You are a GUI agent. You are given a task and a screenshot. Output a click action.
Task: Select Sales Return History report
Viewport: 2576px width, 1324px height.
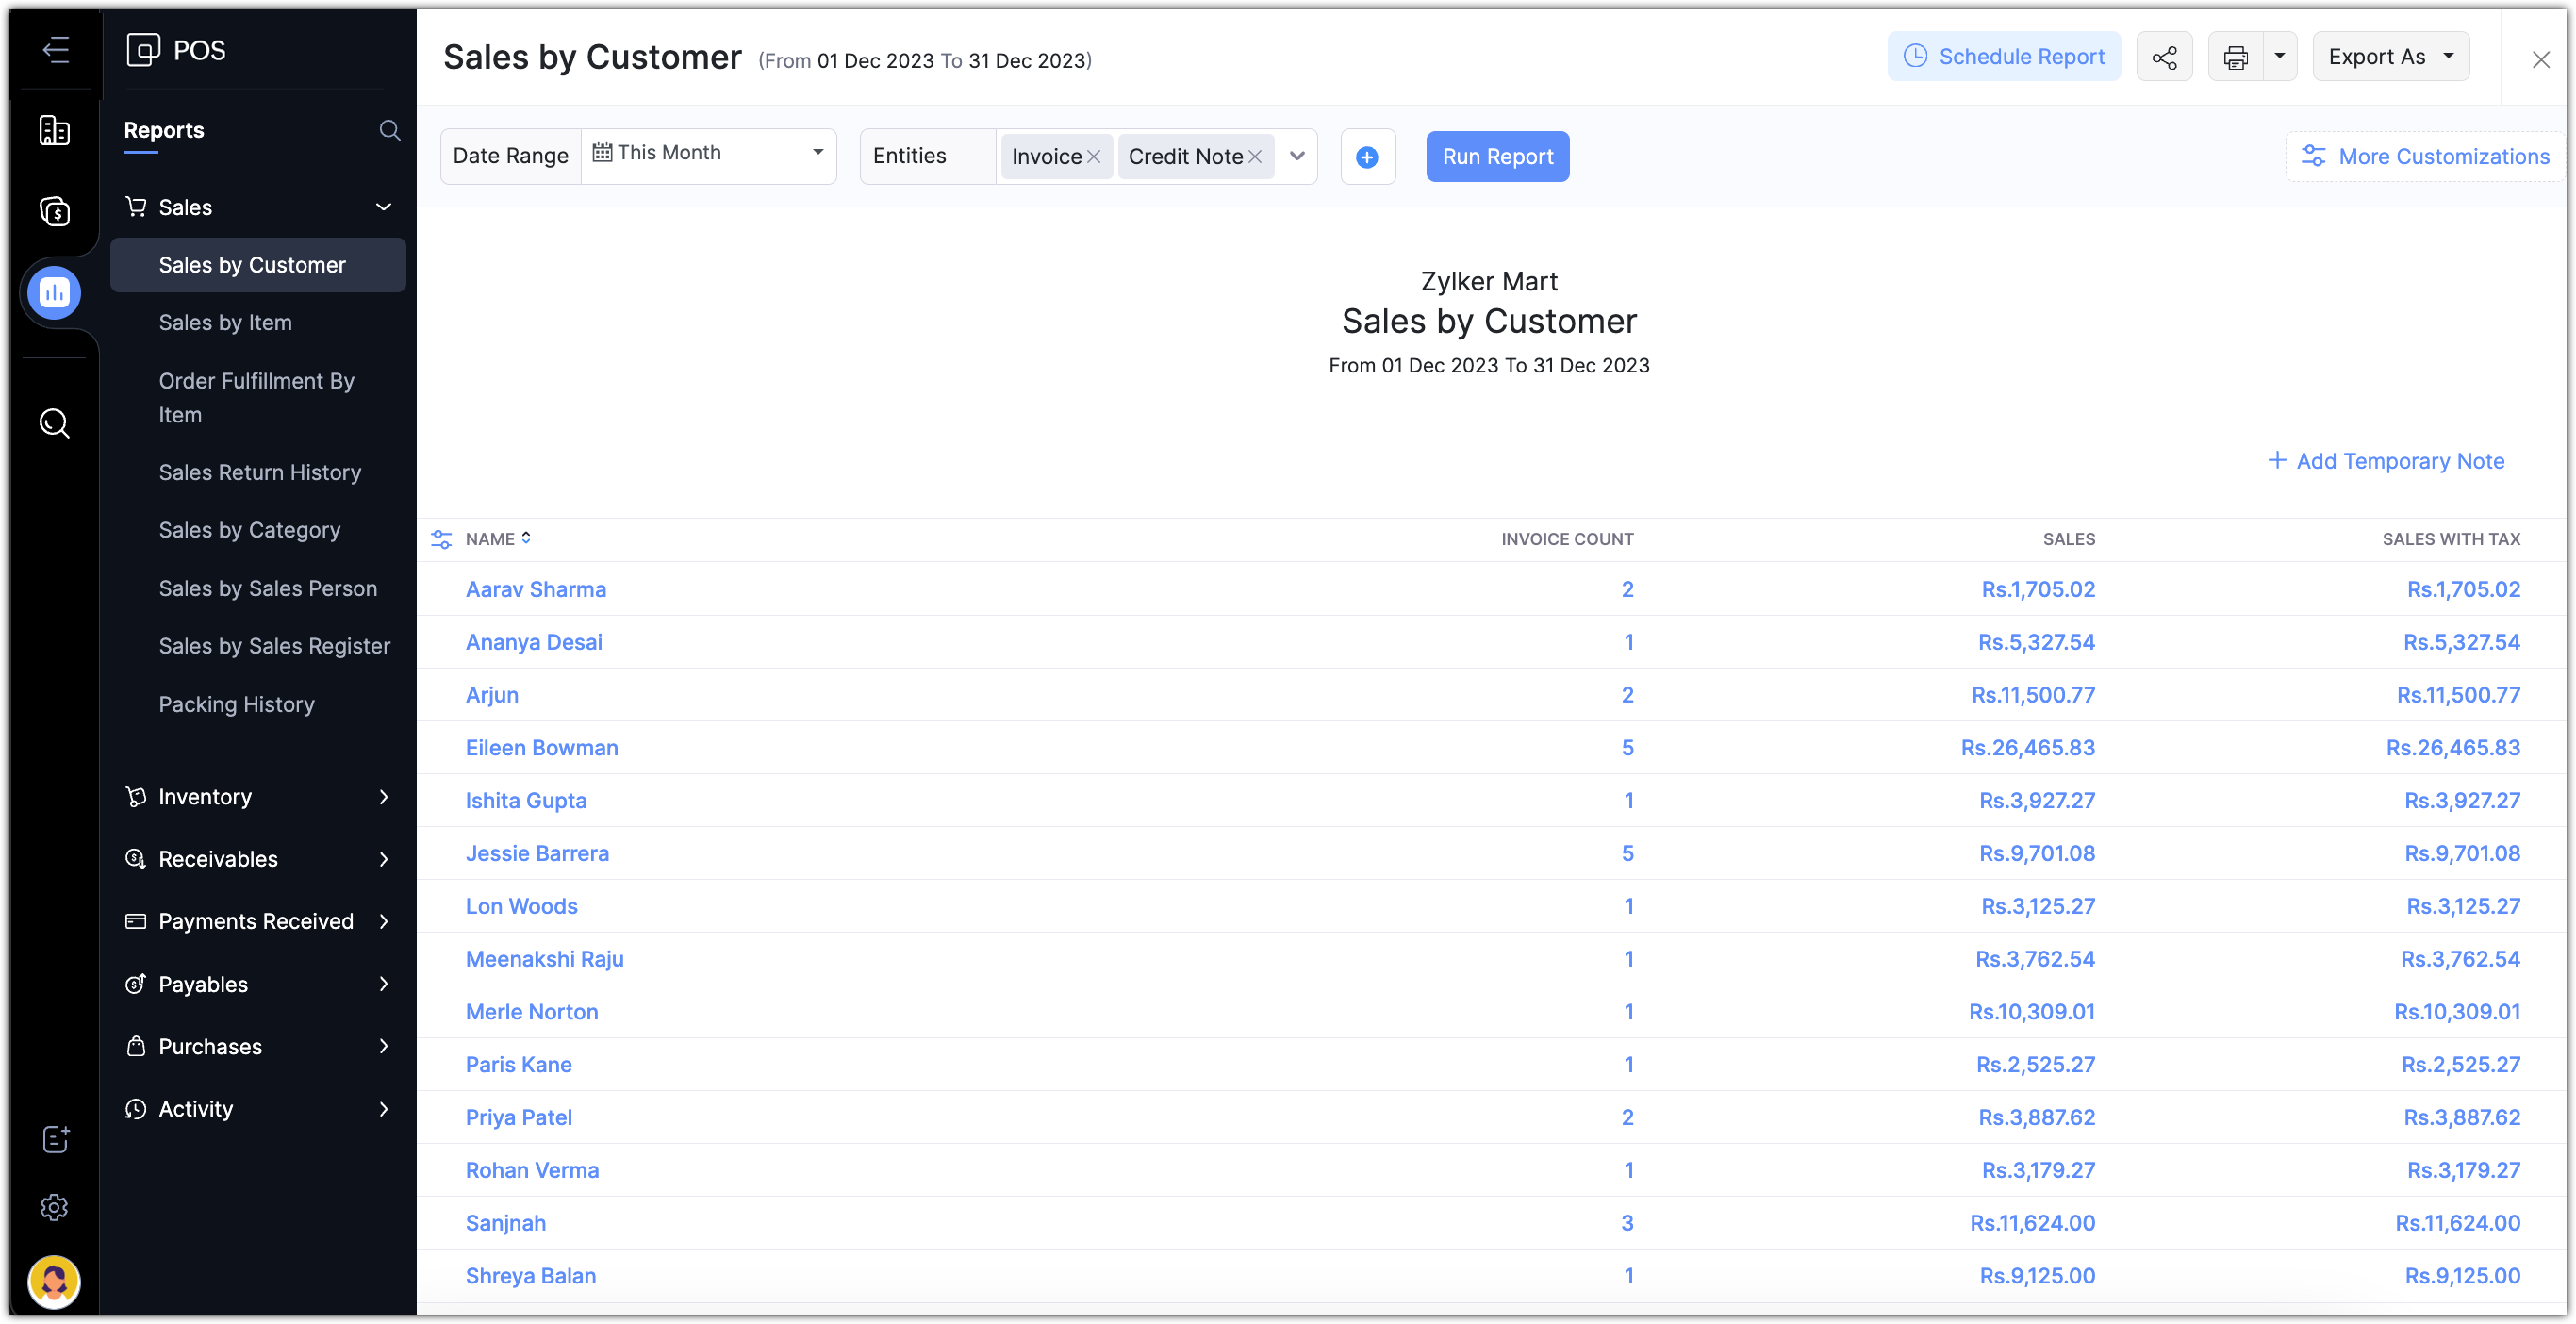pyautogui.click(x=260, y=472)
